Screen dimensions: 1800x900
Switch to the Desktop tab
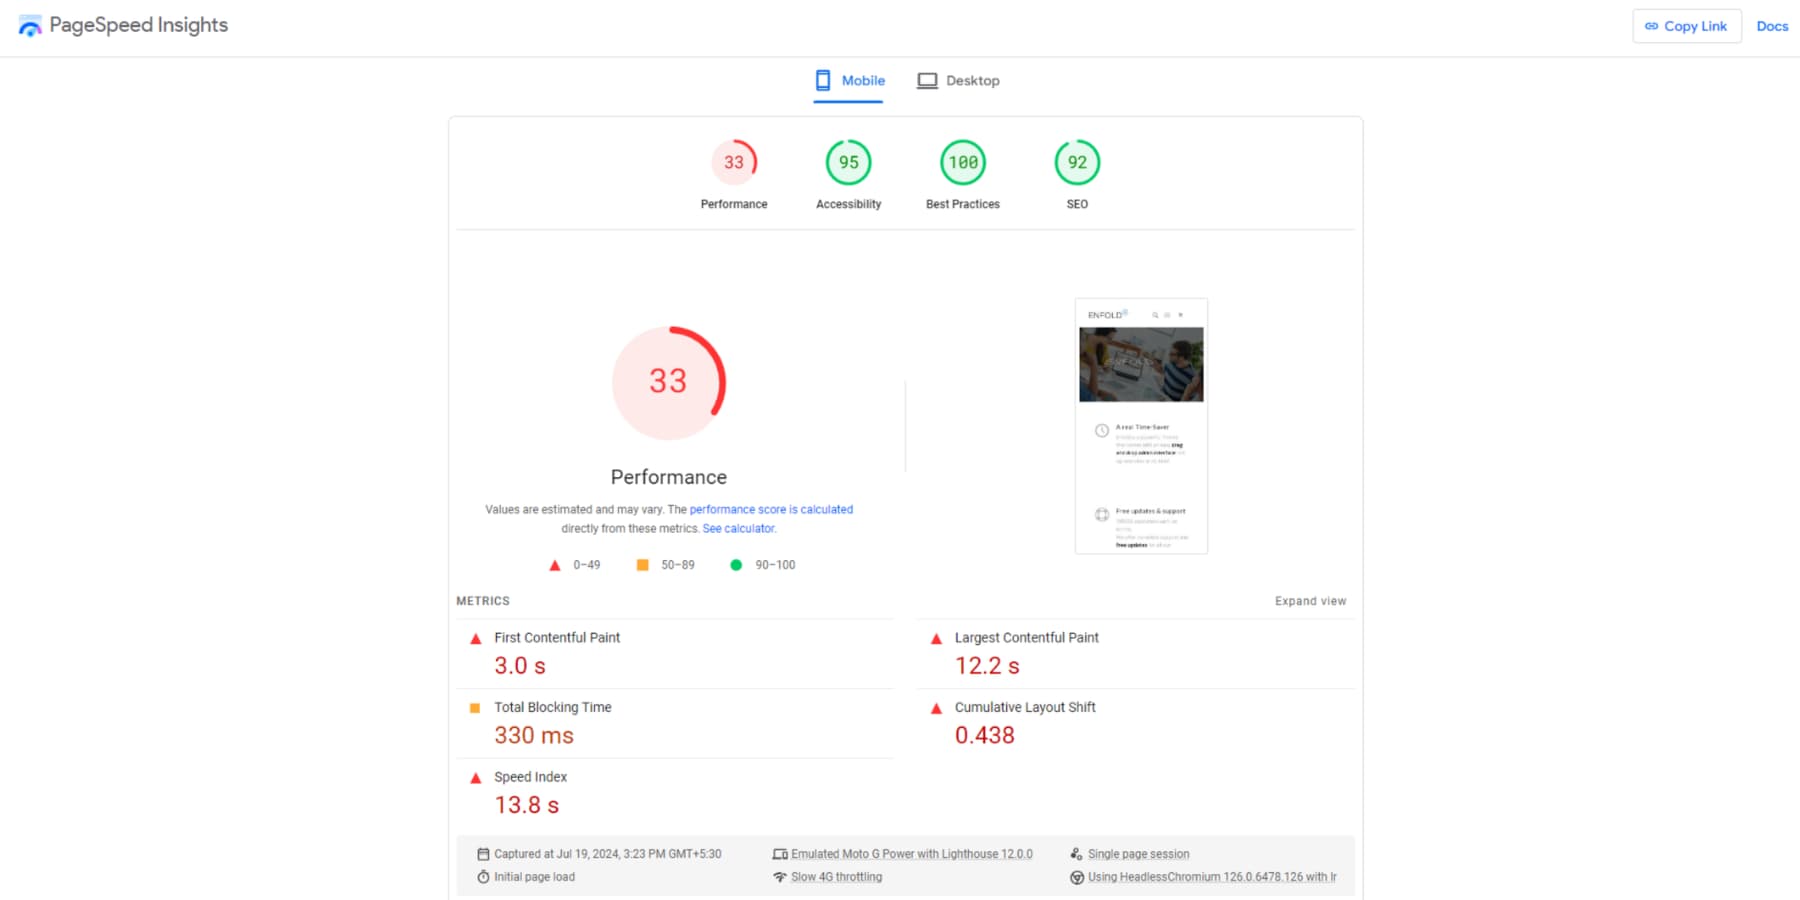(958, 80)
